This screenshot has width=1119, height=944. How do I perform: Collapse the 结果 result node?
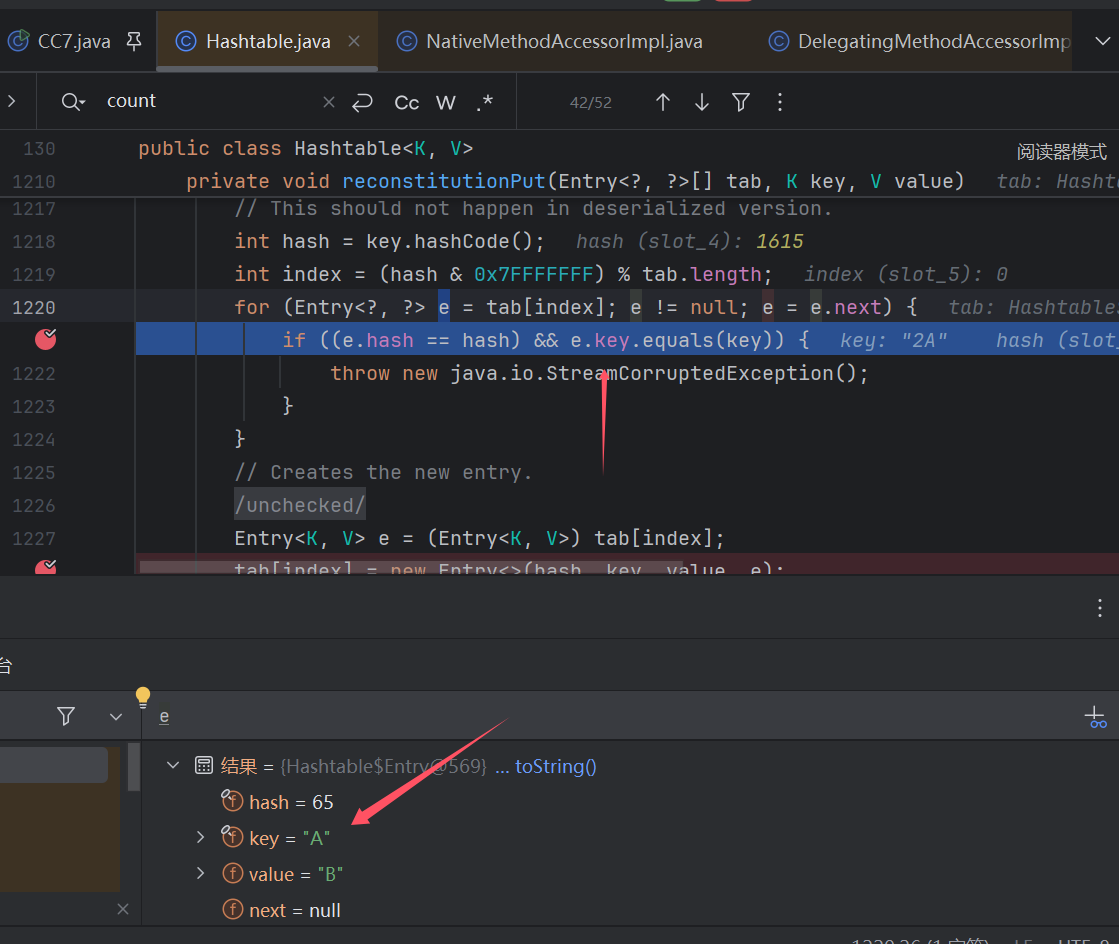173,766
